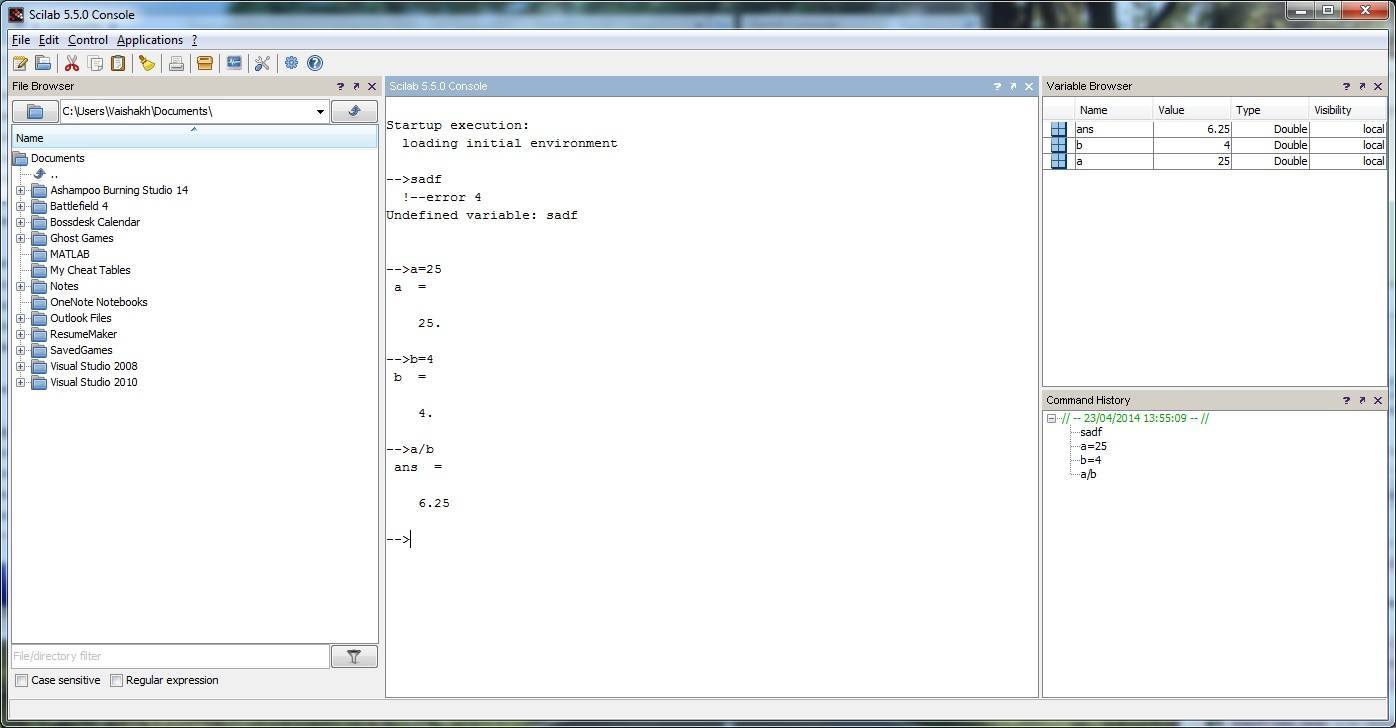1396x728 pixels.
Task: Sort variables by Type column header
Action: (1270, 110)
